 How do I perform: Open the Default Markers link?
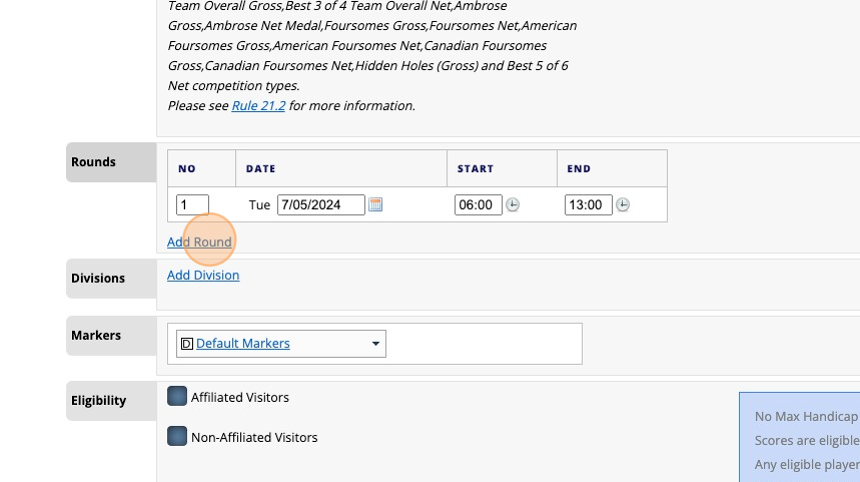[243, 344]
